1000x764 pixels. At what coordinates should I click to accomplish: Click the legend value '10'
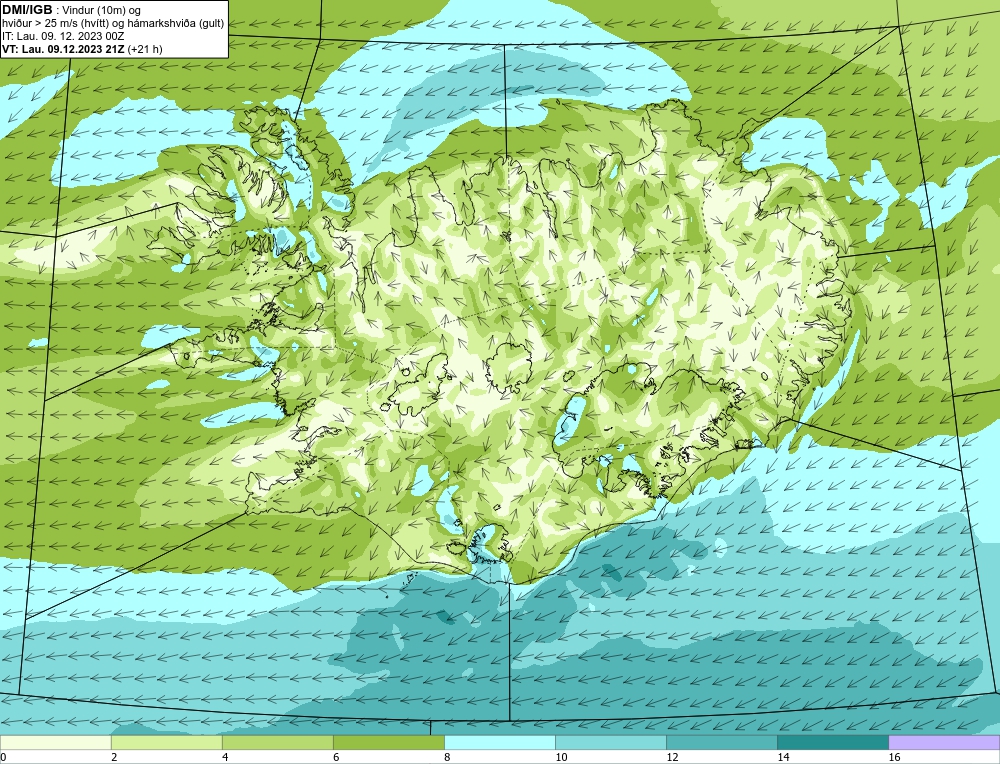561,757
